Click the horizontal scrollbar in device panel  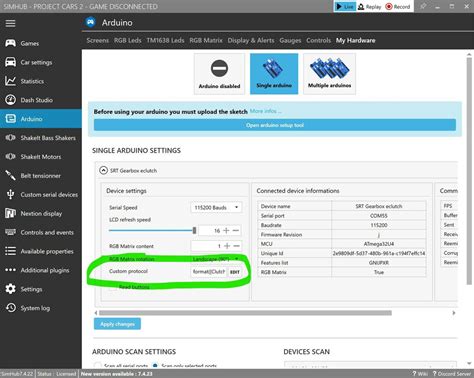[x=245, y=313]
